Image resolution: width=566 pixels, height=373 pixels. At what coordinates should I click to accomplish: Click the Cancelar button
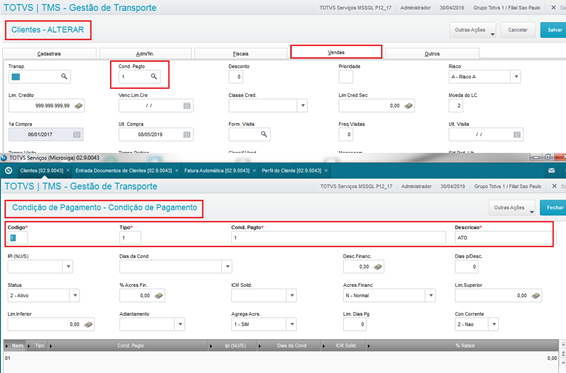(518, 30)
